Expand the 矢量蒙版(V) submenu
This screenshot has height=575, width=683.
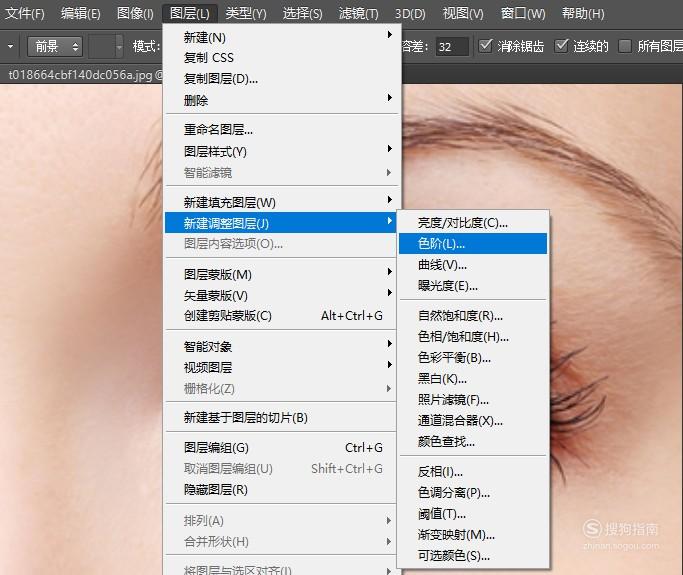281,295
